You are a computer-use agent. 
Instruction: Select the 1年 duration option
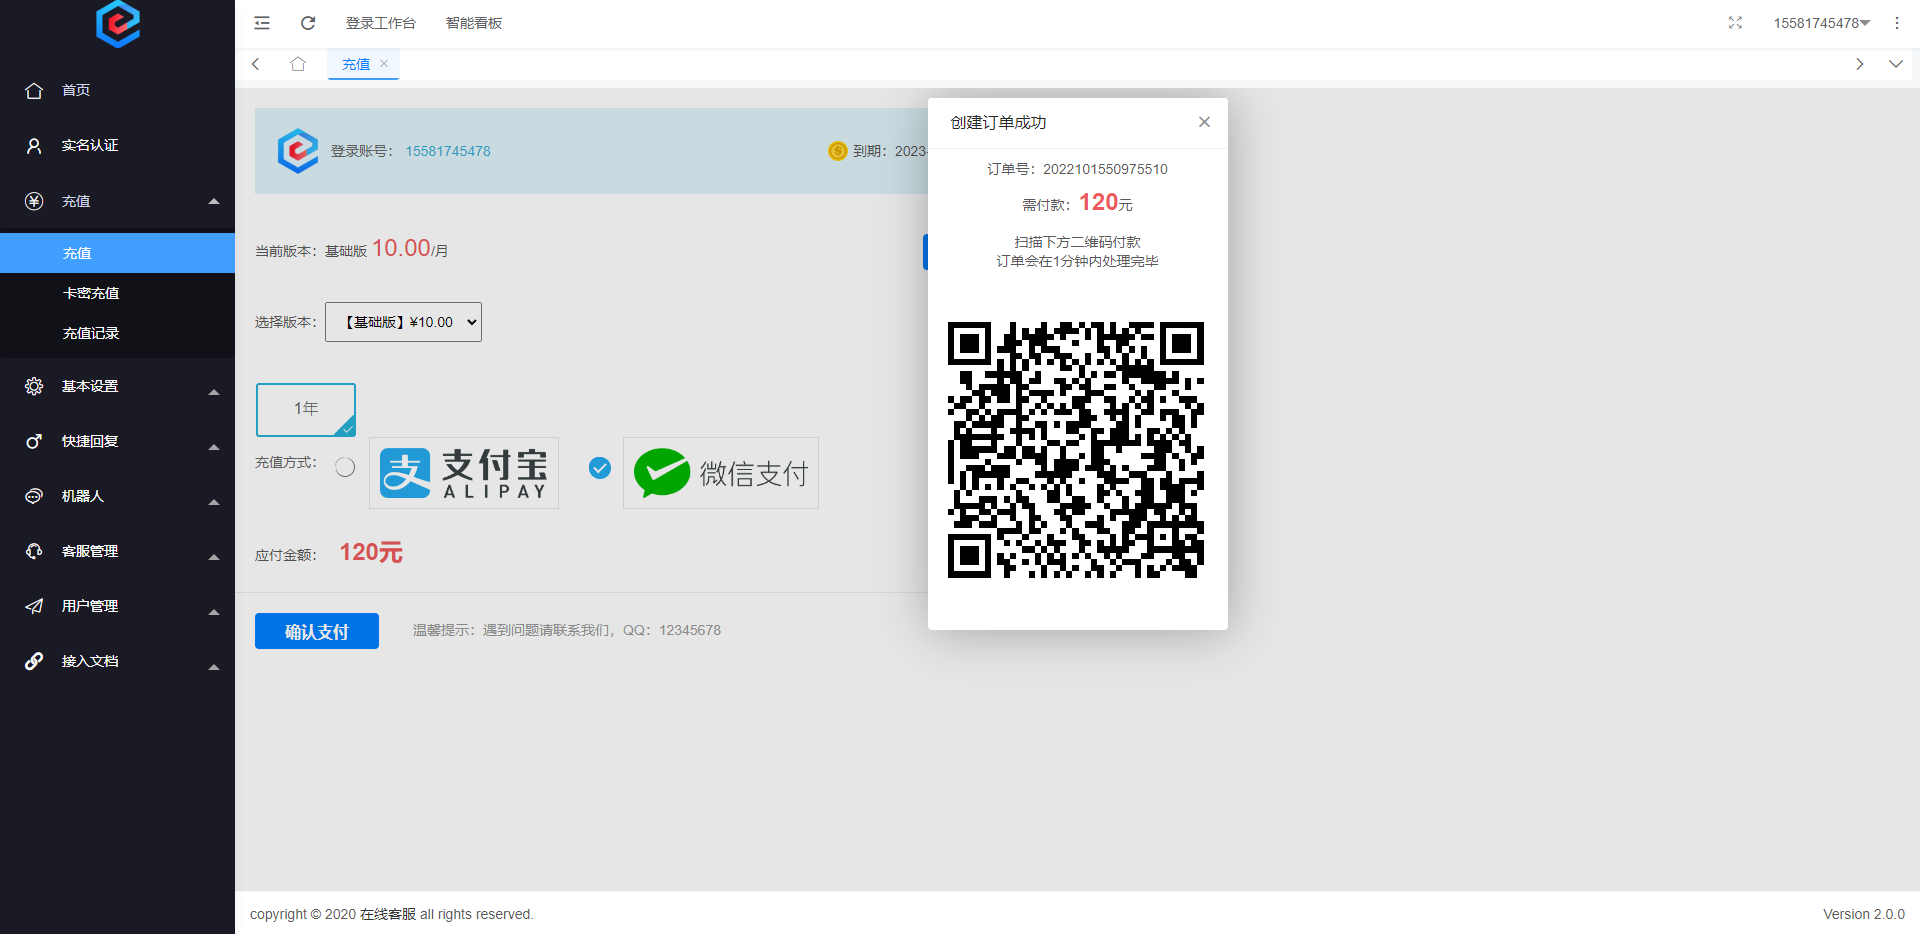click(306, 409)
